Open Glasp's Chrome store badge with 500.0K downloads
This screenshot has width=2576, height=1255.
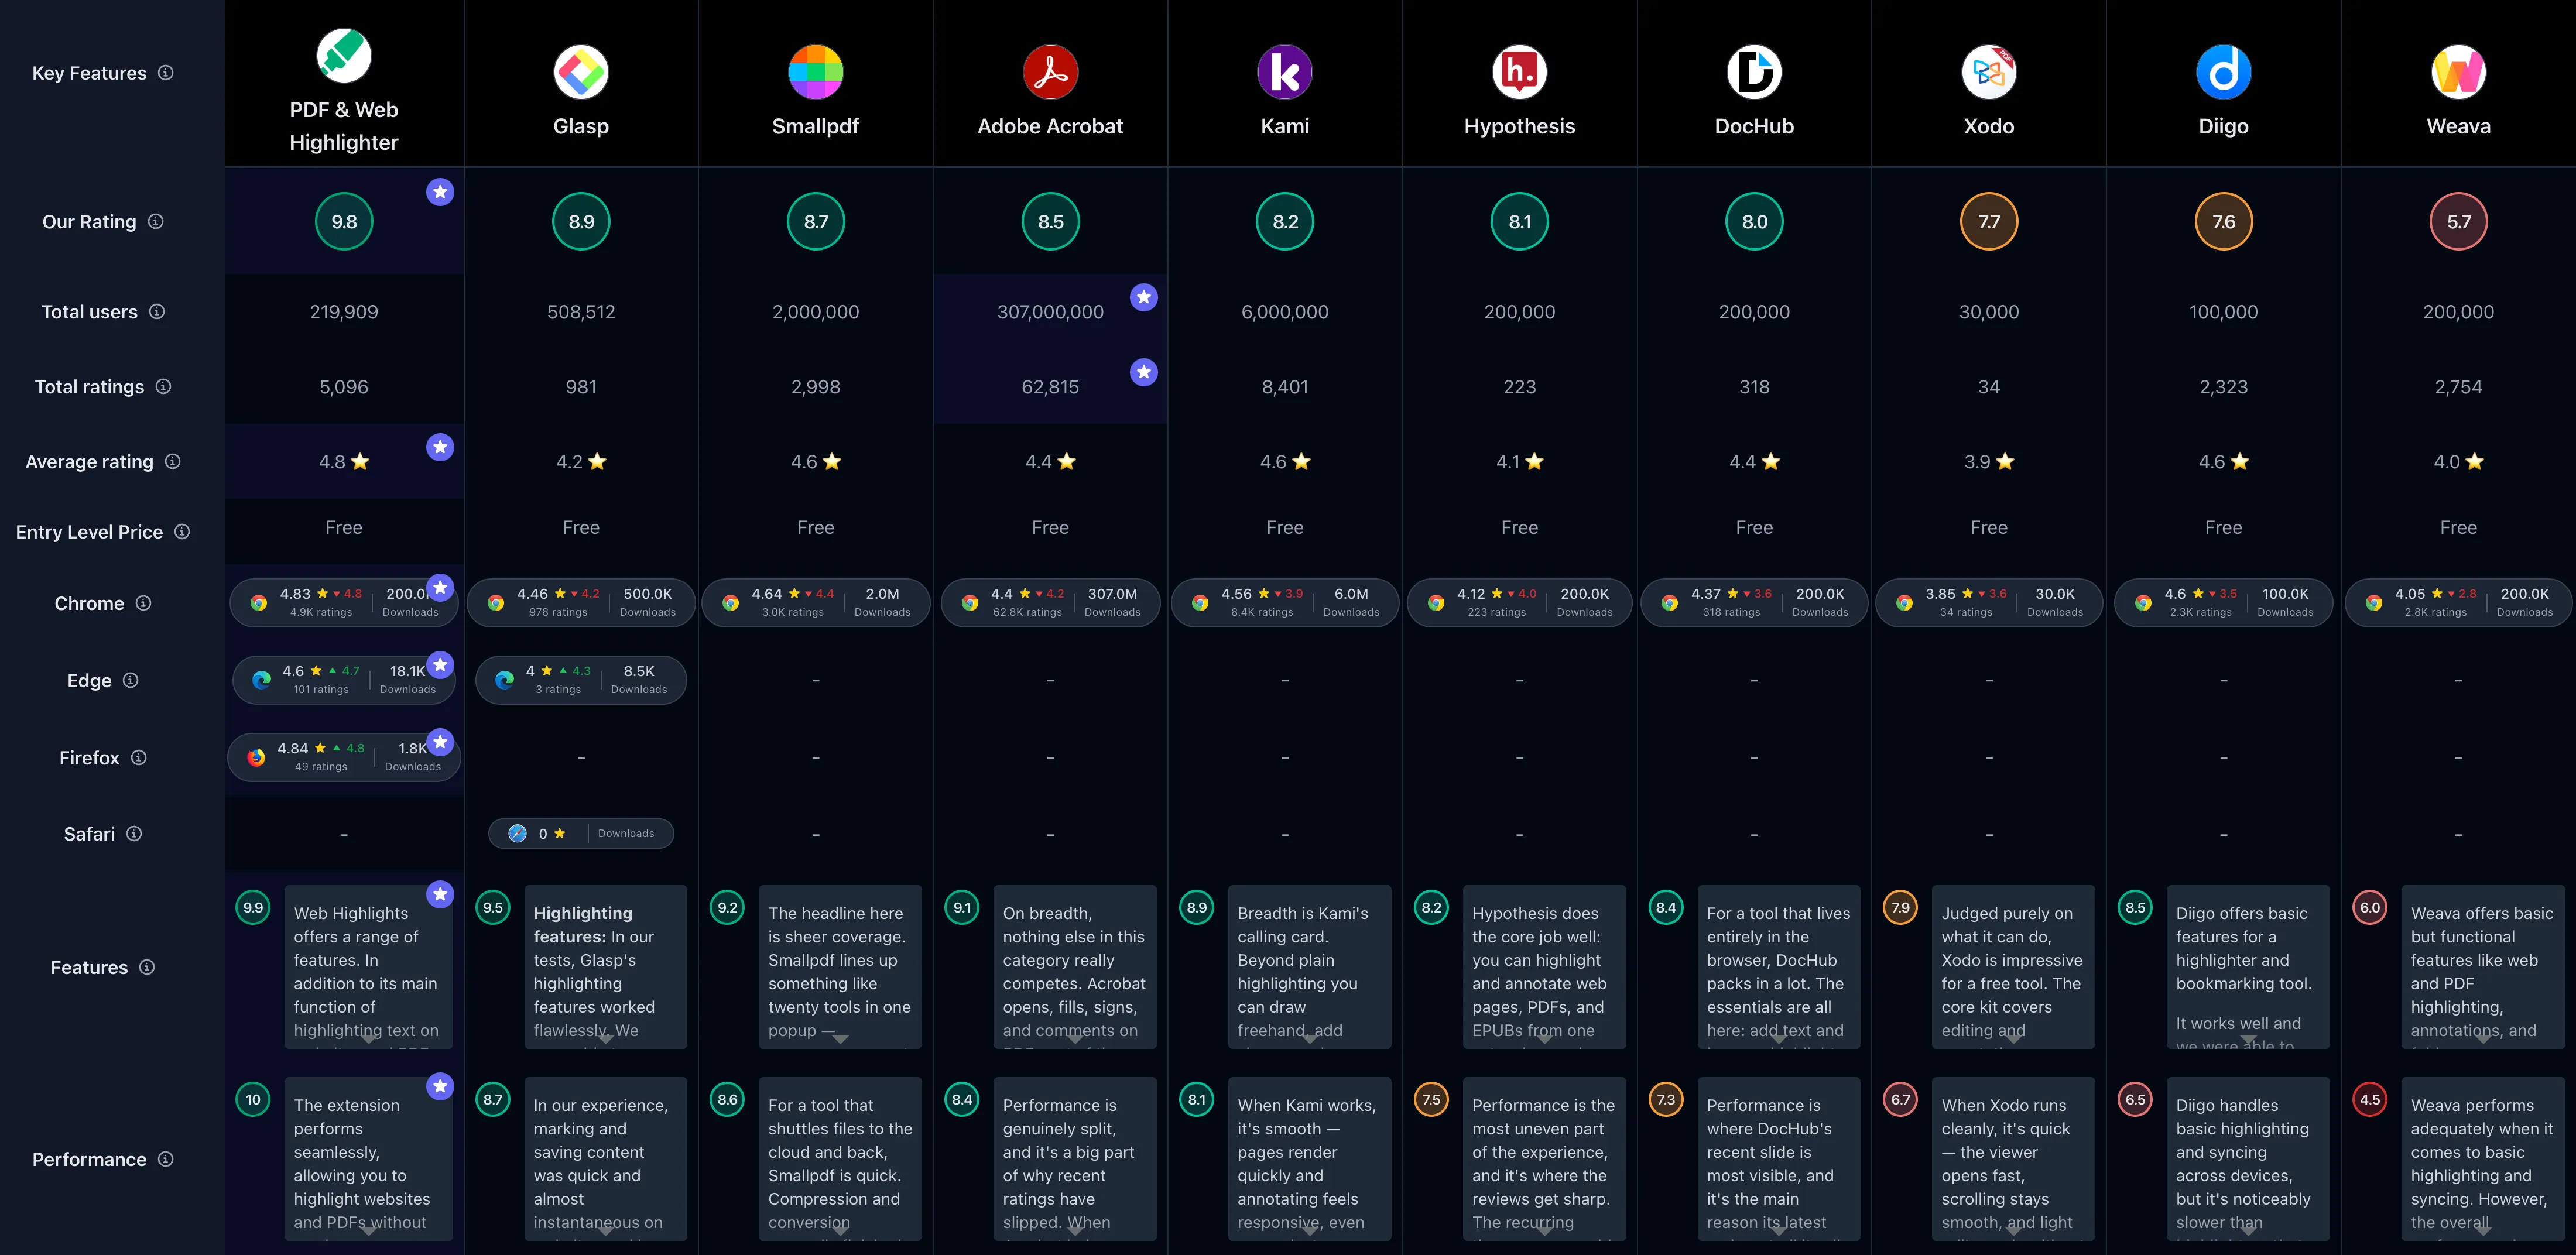pyautogui.click(x=581, y=603)
